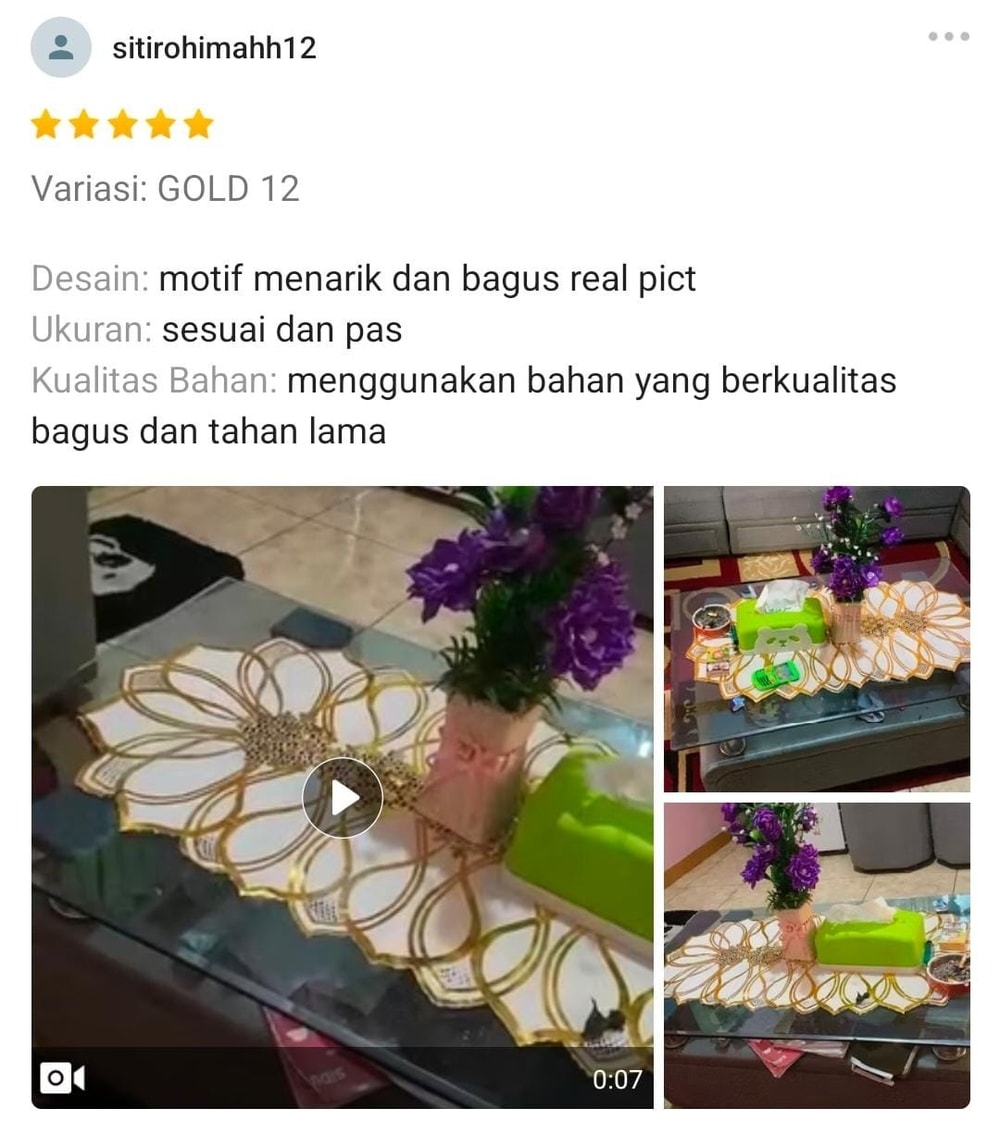The image size is (1000, 1121).
Task: Select the fifth rating star
Action: coord(199,124)
